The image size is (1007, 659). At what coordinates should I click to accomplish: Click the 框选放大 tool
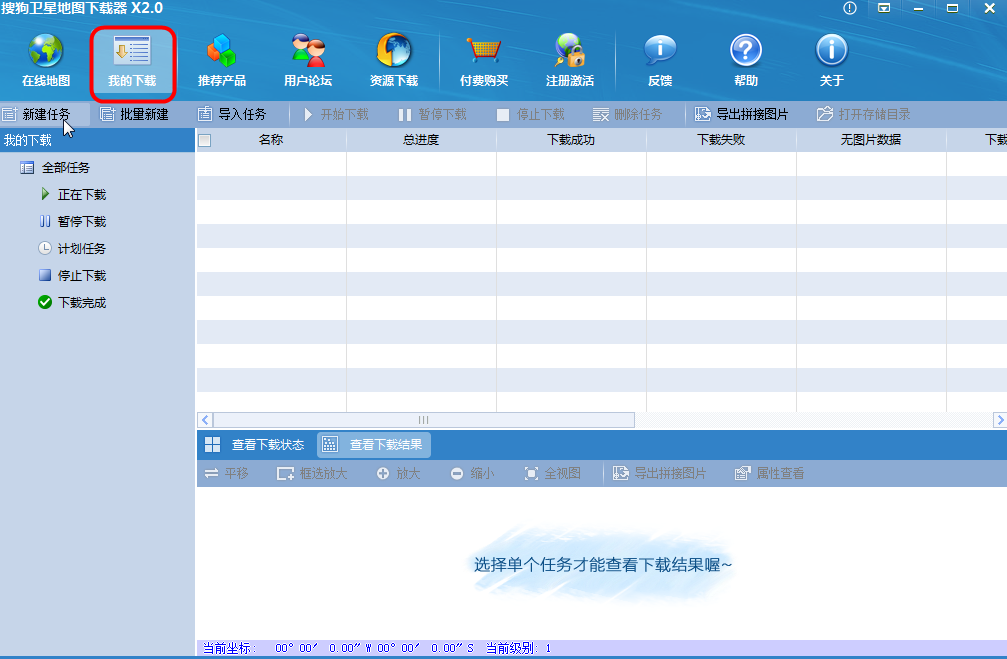[311, 473]
